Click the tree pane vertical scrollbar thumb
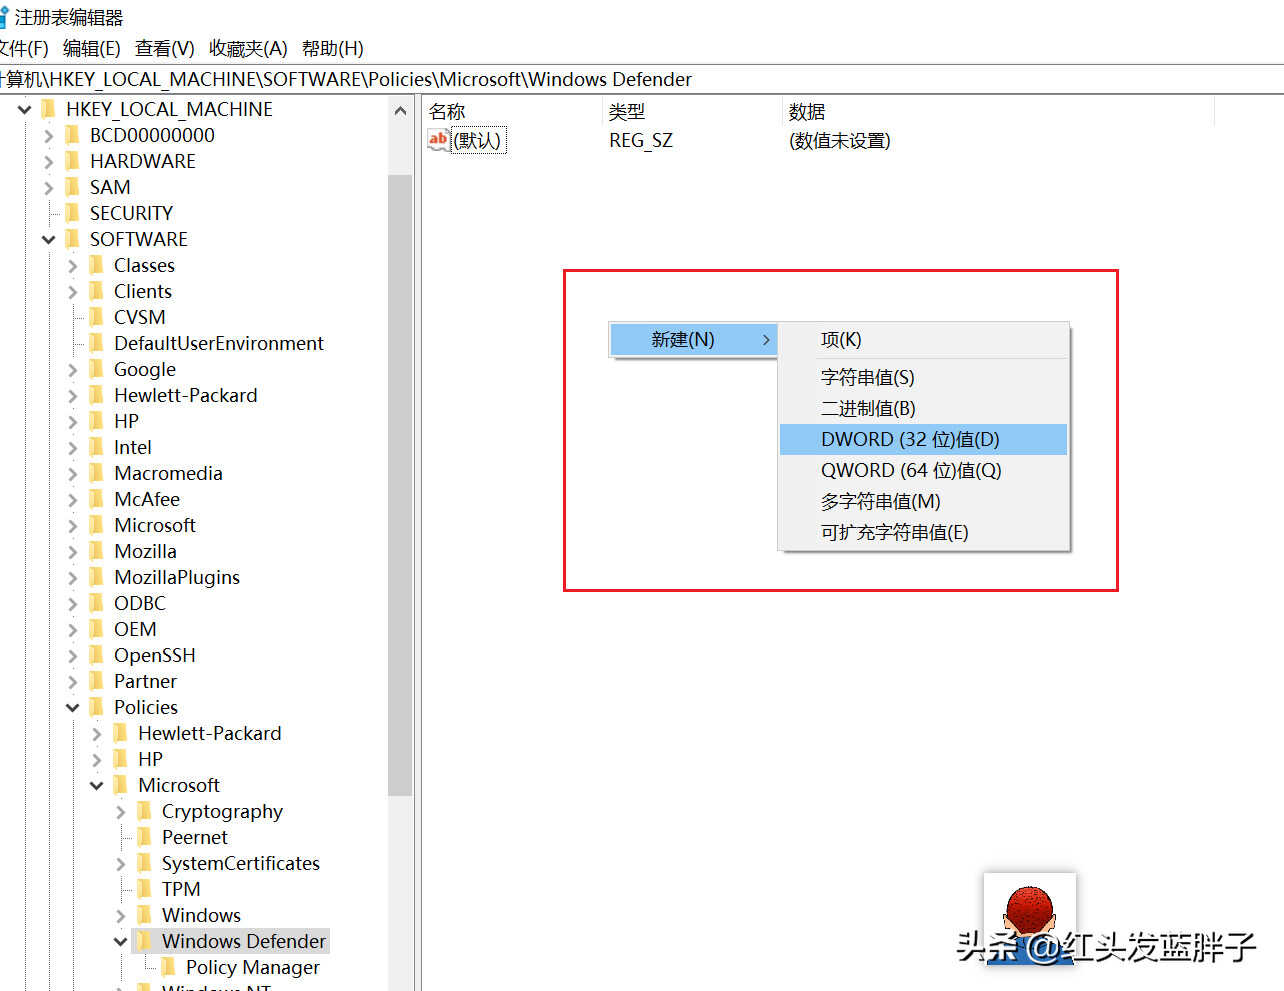The width and height of the screenshot is (1284, 991). pyautogui.click(x=400, y=485)
